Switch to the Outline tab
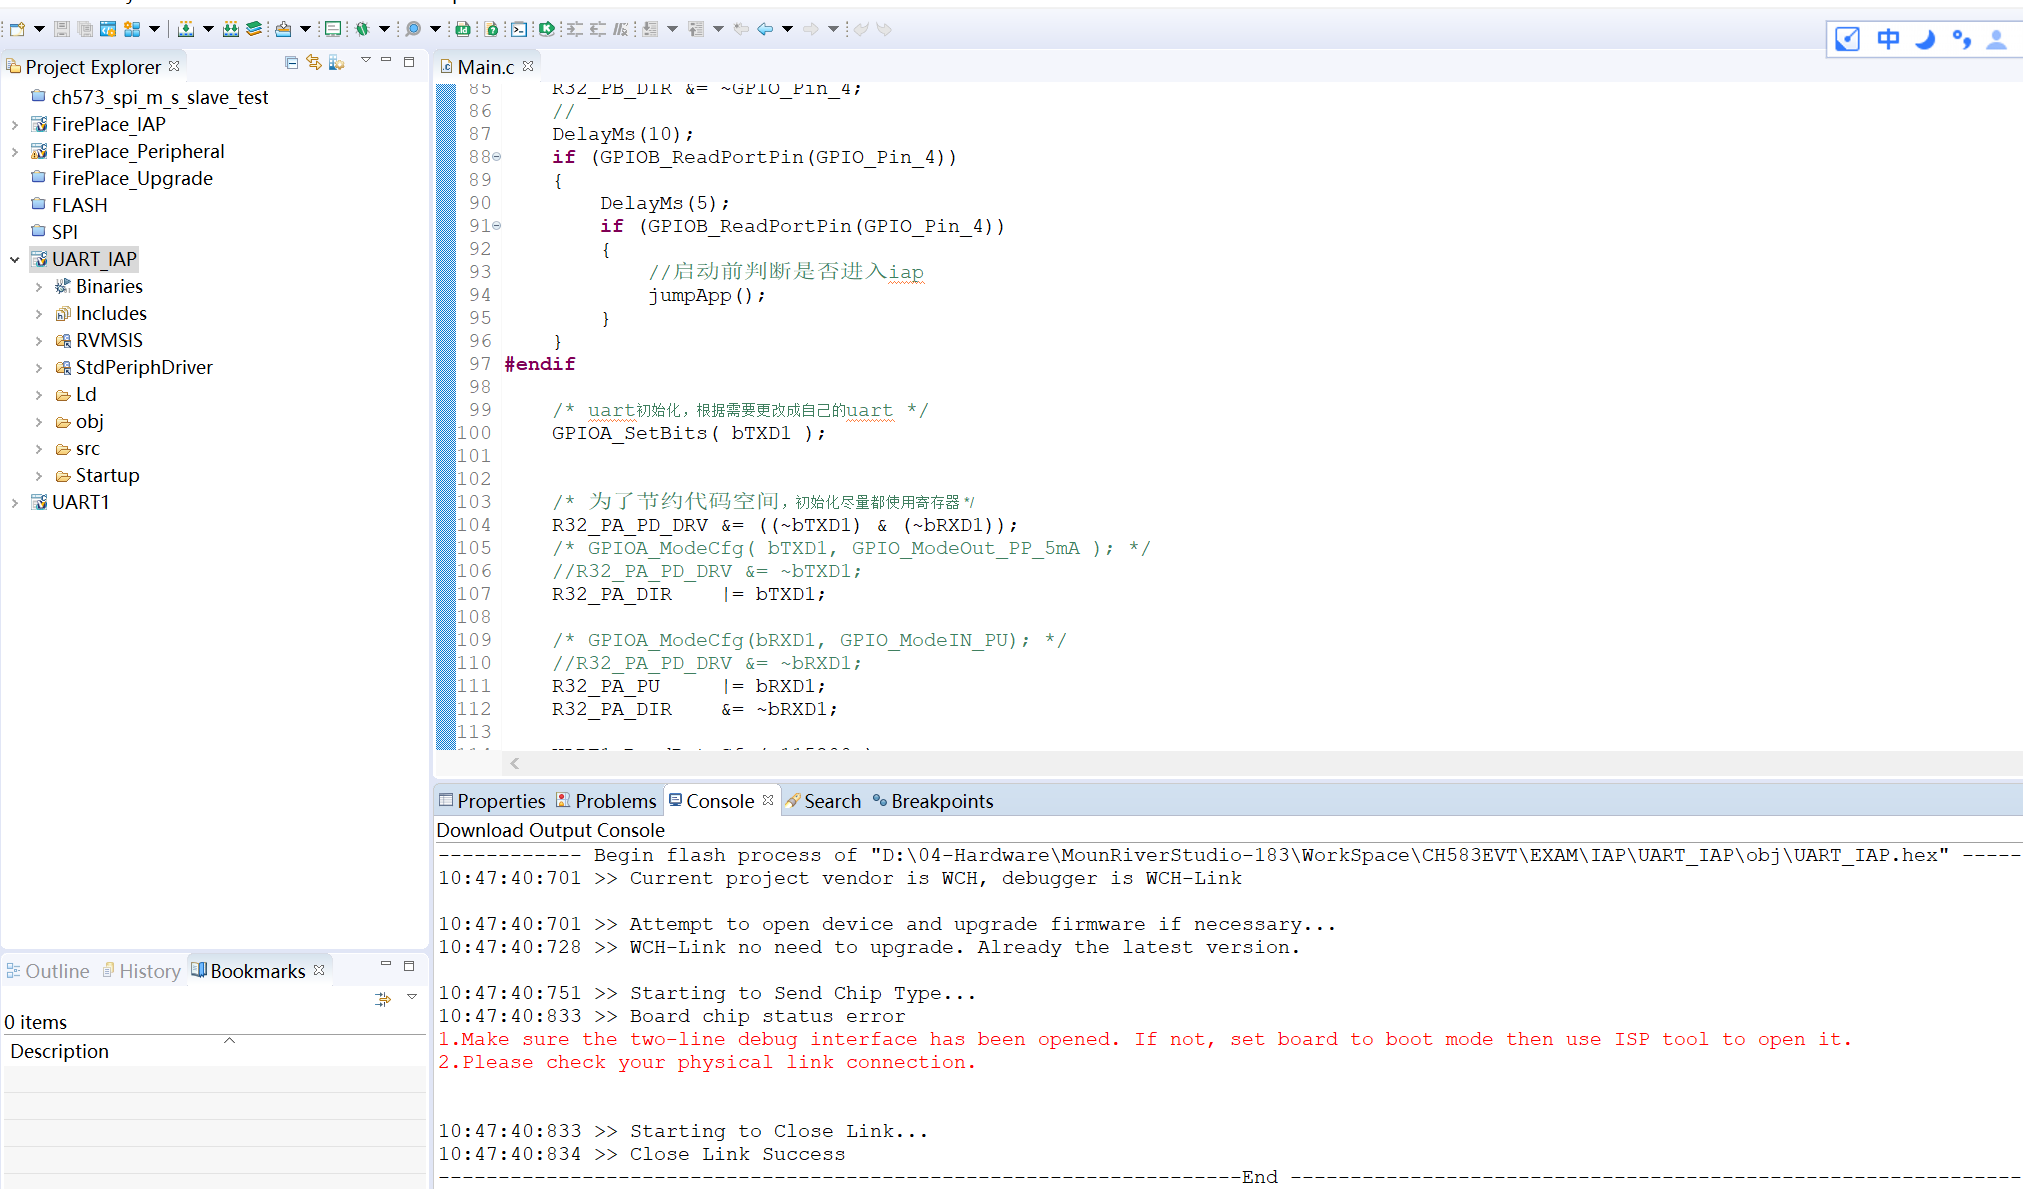The width and height of the screenshot is (2023, 1189). pyautogui.click(x=48, y=971)
